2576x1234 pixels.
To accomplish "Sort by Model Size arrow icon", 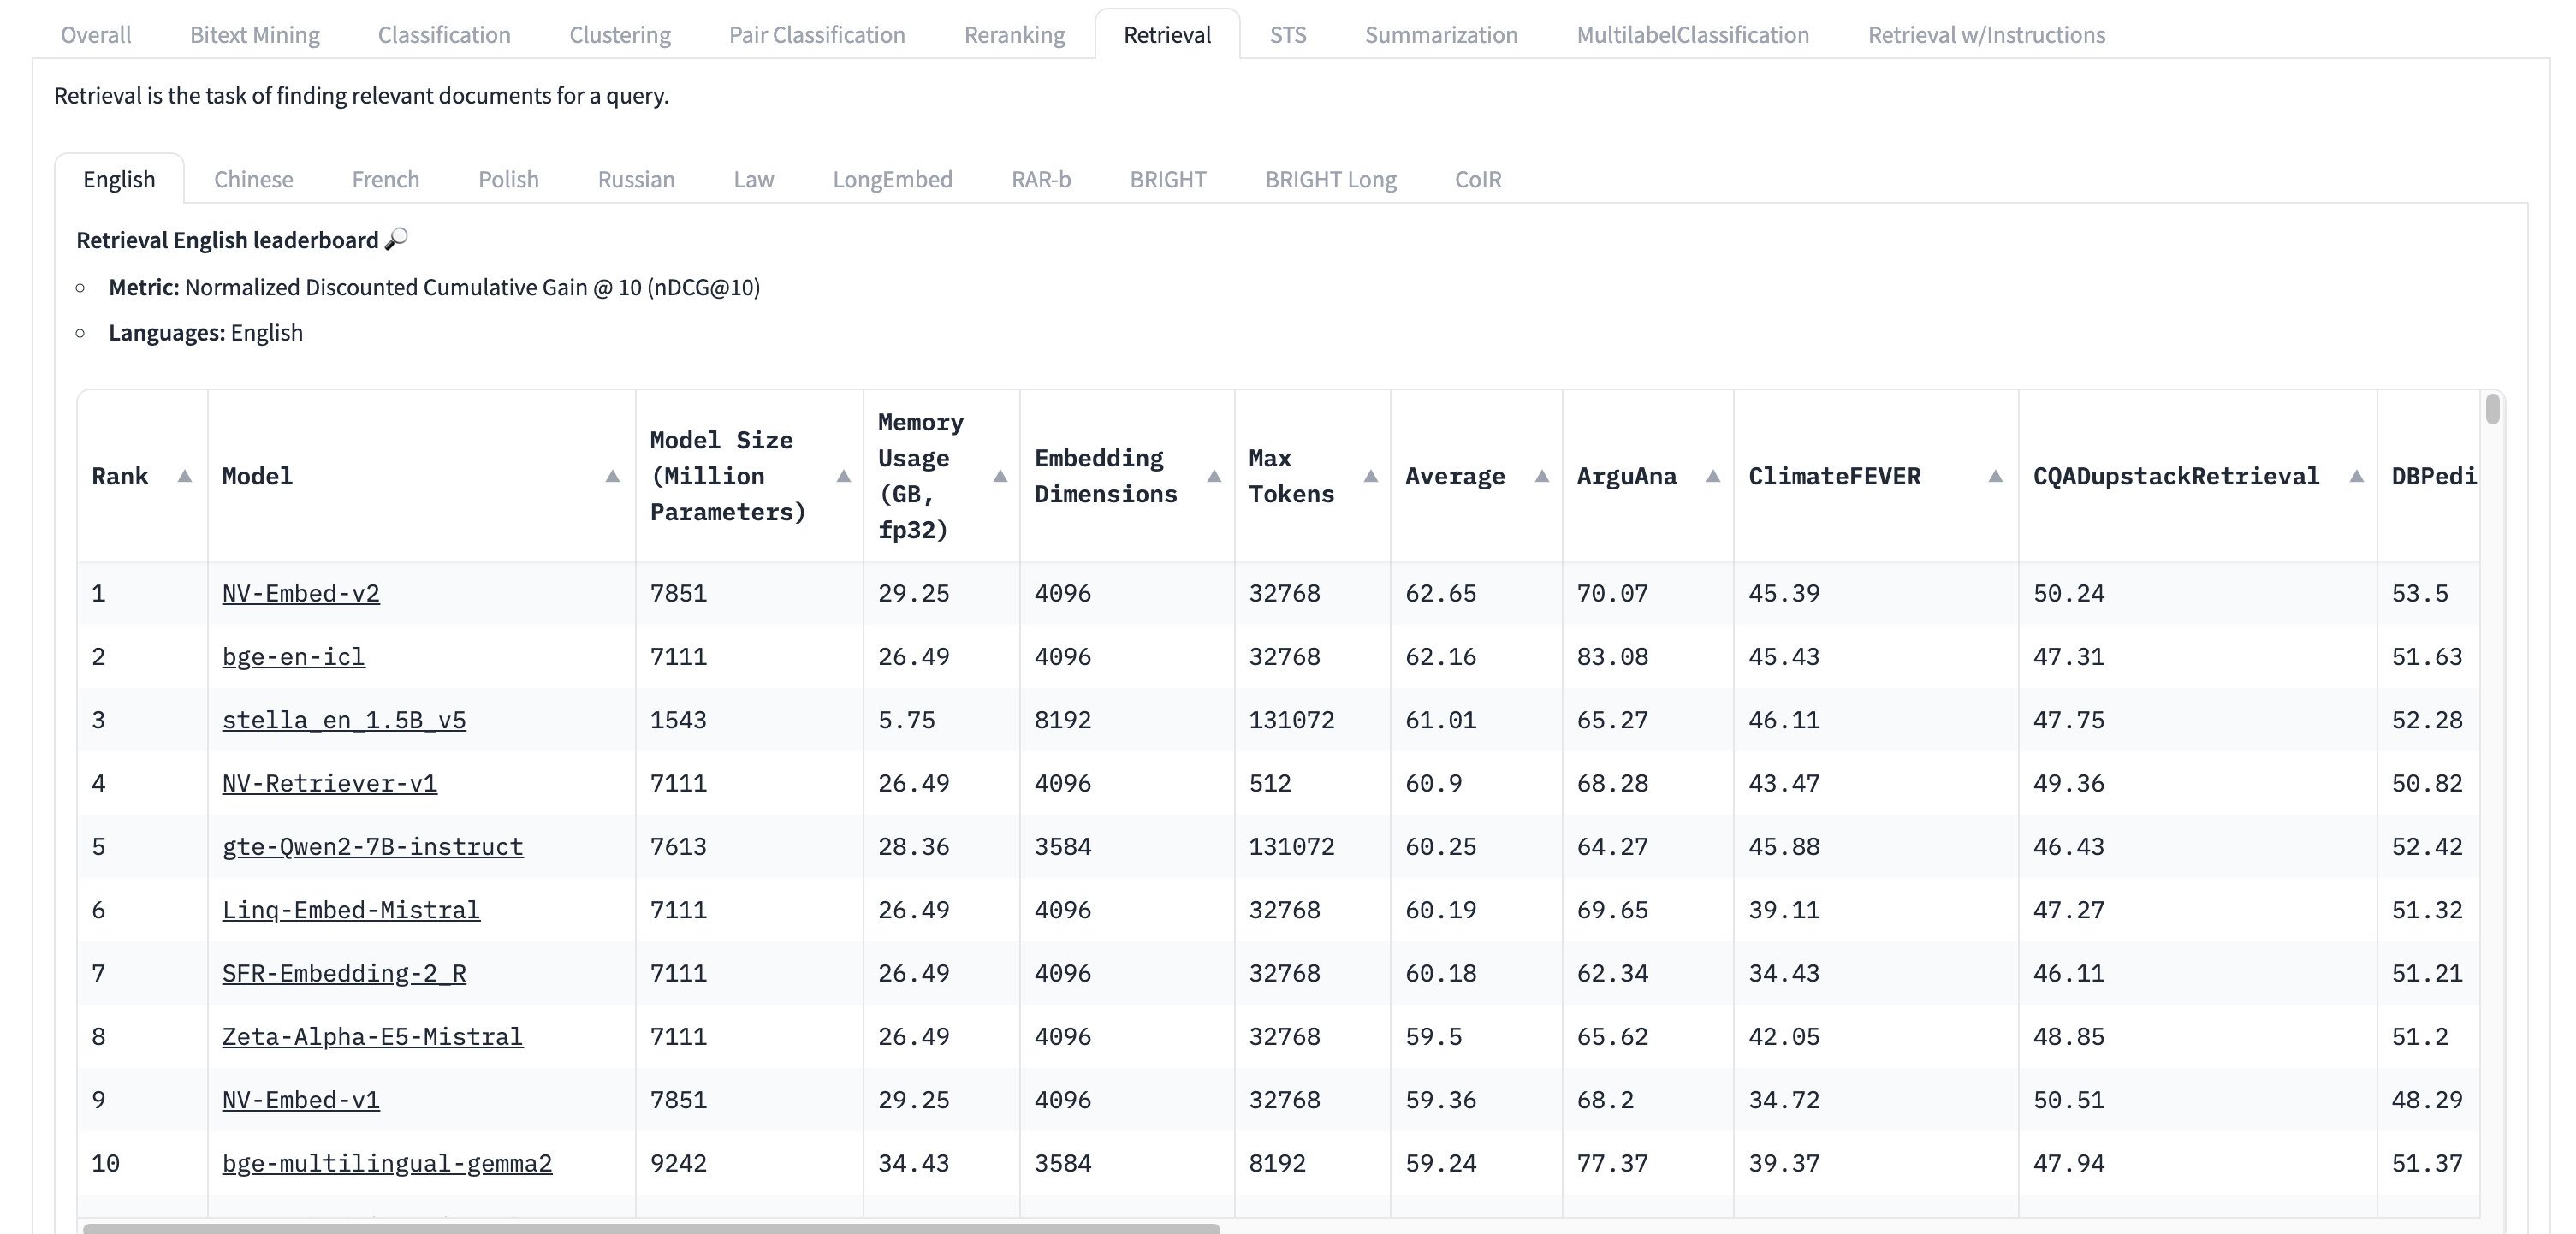I will [x=843, y=476].
